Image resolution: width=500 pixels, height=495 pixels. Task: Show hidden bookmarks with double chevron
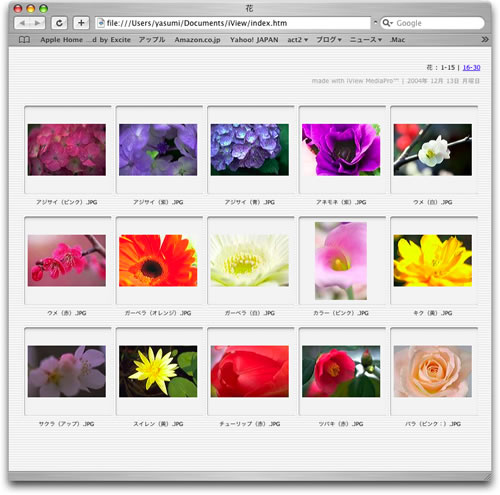tap(485, 40)
